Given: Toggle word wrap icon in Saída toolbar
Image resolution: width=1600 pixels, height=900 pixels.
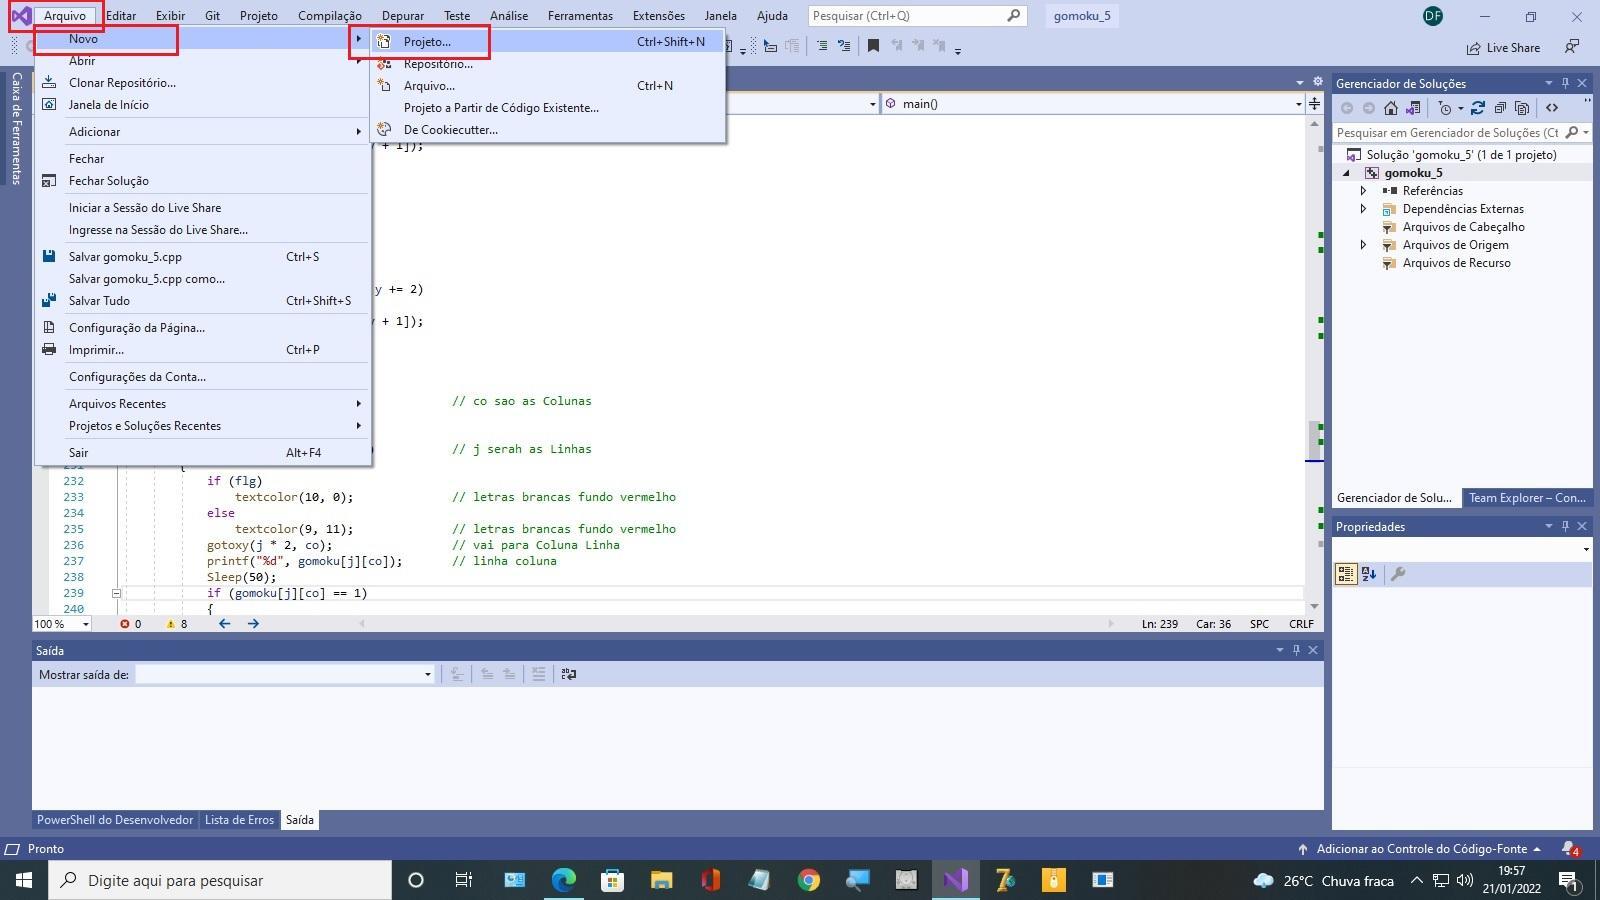Looking at the screenshot, I should (569, 675).
